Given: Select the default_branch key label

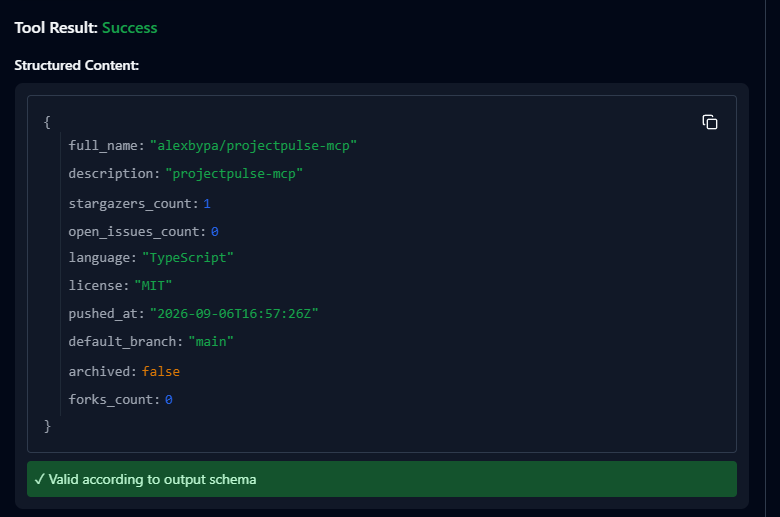Looking at the screenshot, I should [x=125, y=341].
